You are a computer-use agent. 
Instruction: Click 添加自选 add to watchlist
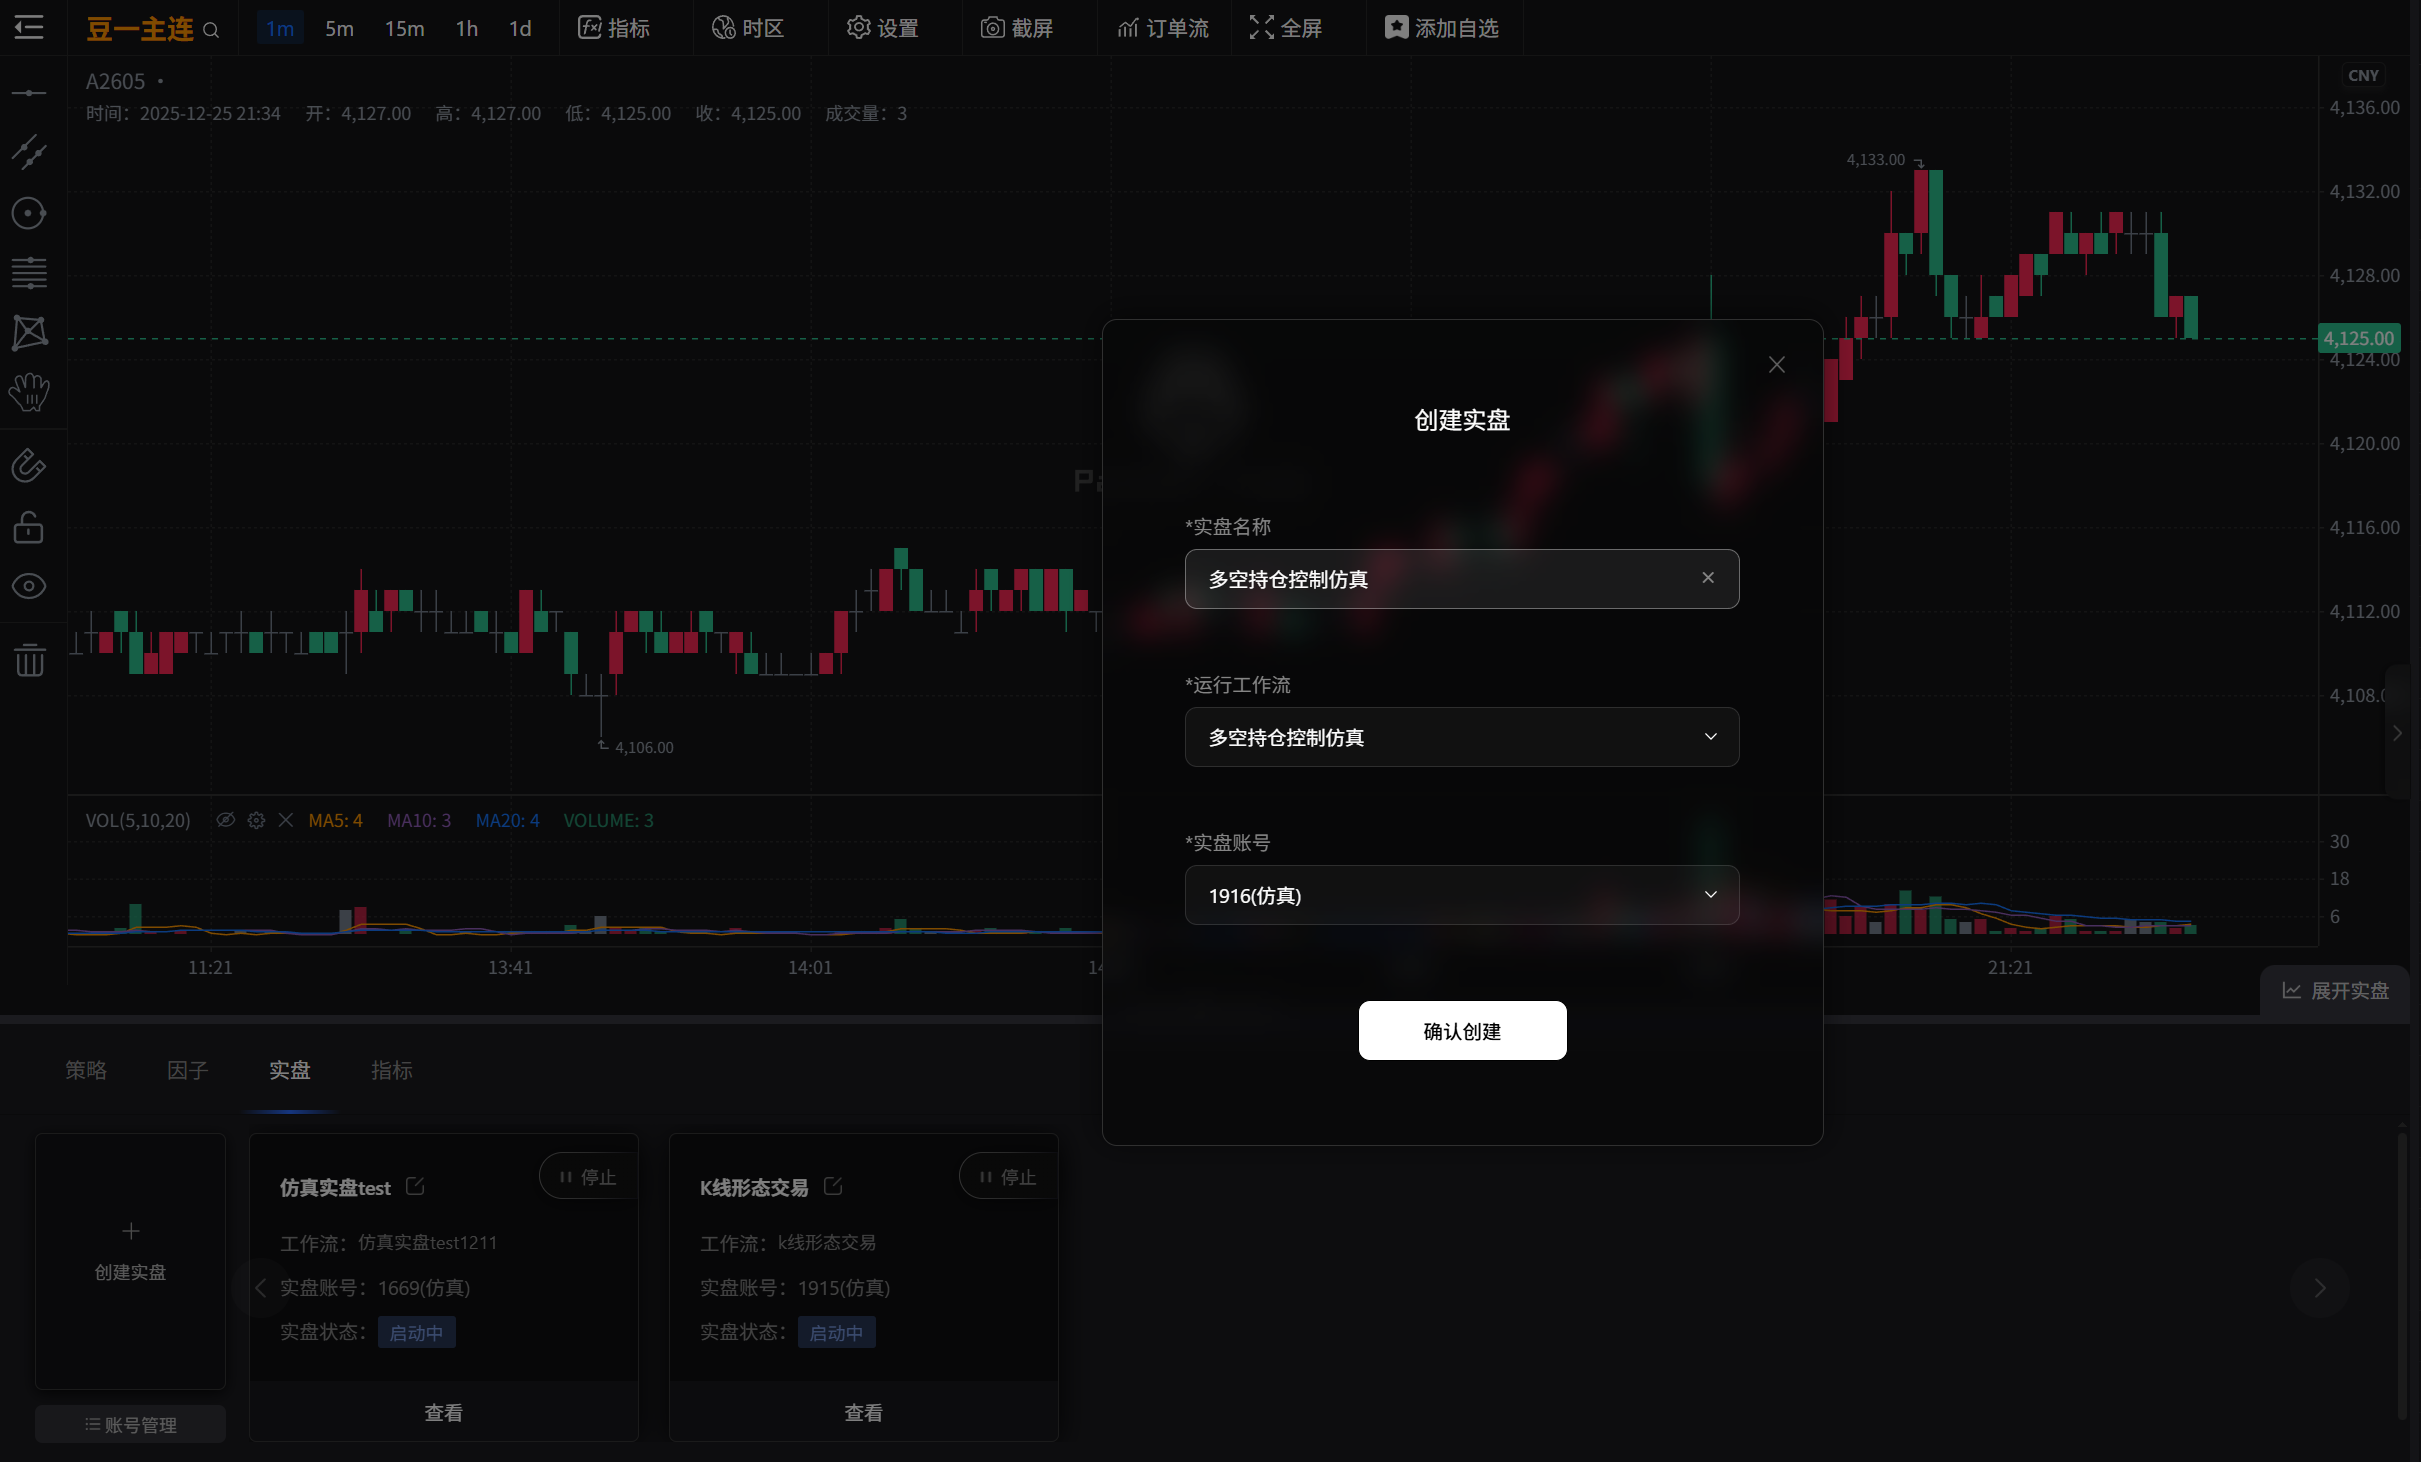(1441, 28)
